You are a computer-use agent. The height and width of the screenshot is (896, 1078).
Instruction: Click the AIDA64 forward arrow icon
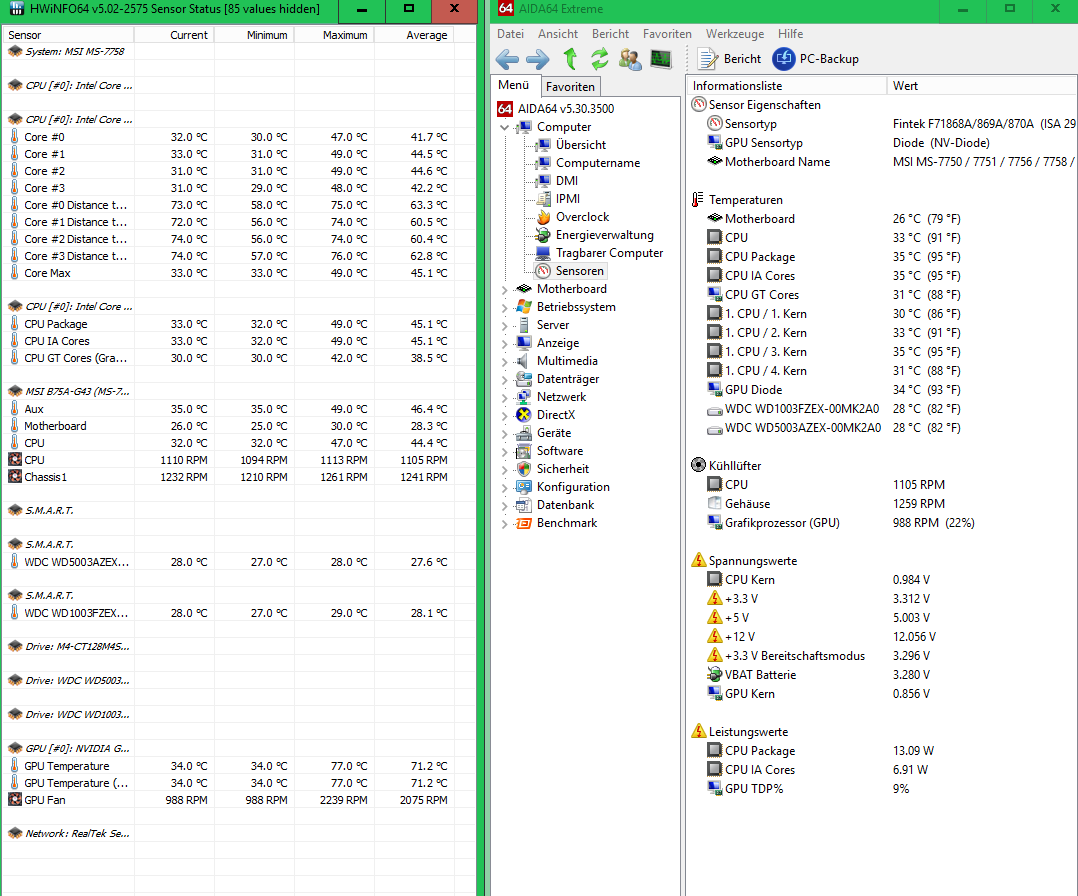[x=538, y=60]
